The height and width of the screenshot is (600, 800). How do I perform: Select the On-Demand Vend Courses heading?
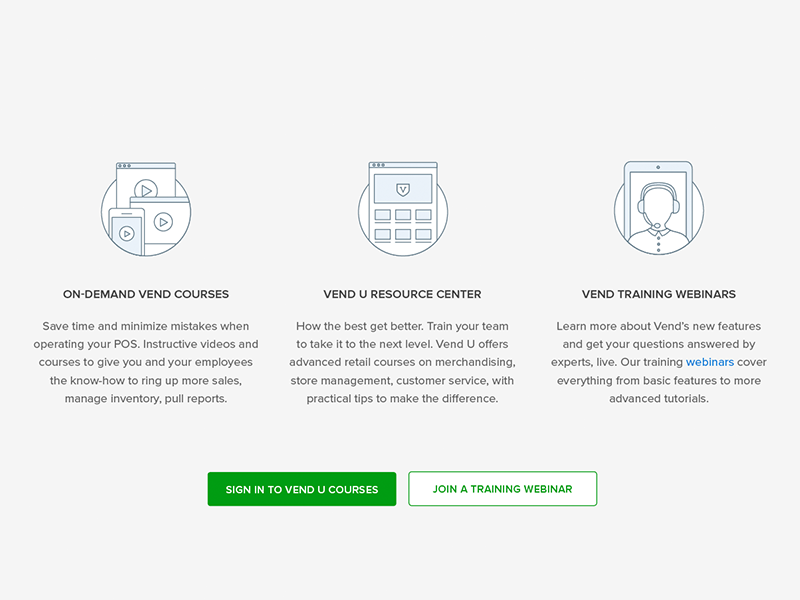coord(146,294)
